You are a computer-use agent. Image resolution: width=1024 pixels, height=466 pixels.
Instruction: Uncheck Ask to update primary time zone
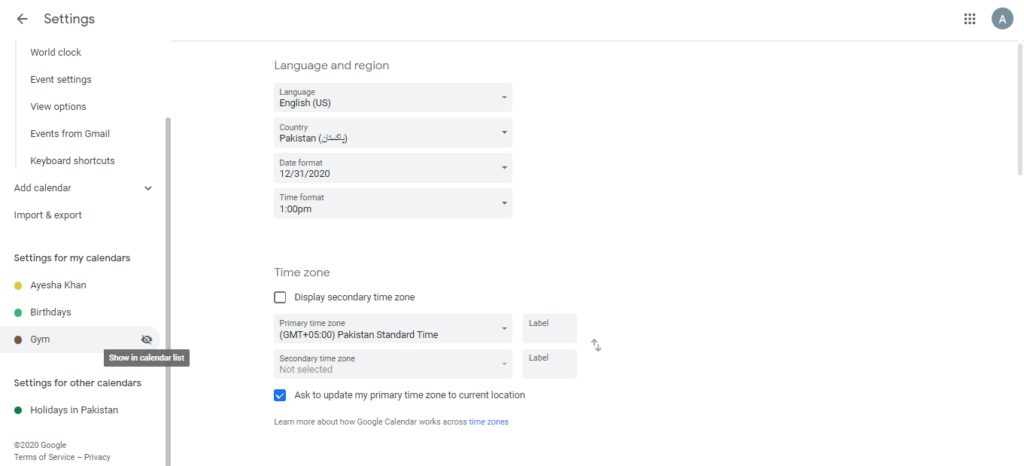pyautogui.click(x=280, y=396)
